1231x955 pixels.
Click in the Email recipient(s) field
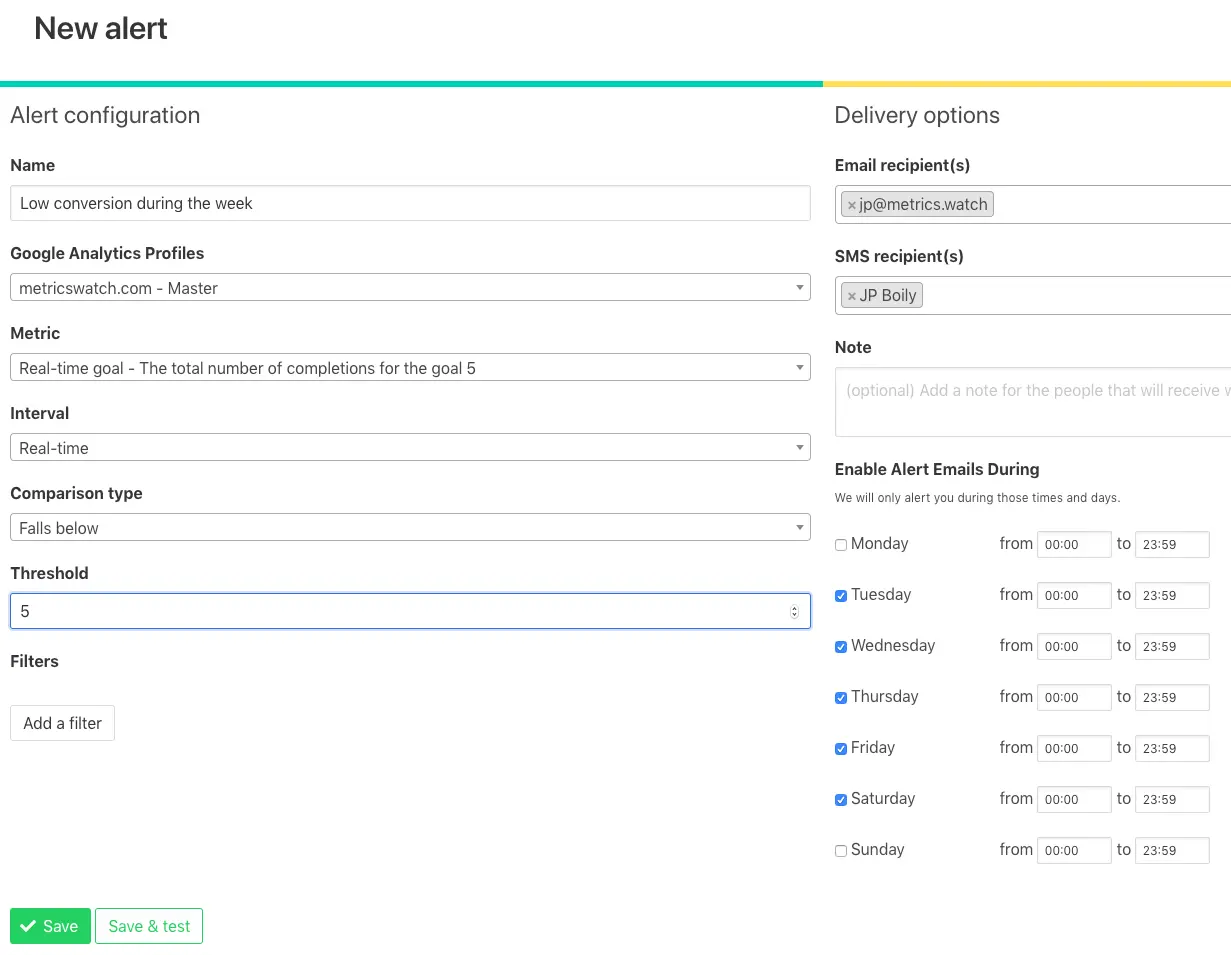coord(1110,205)
